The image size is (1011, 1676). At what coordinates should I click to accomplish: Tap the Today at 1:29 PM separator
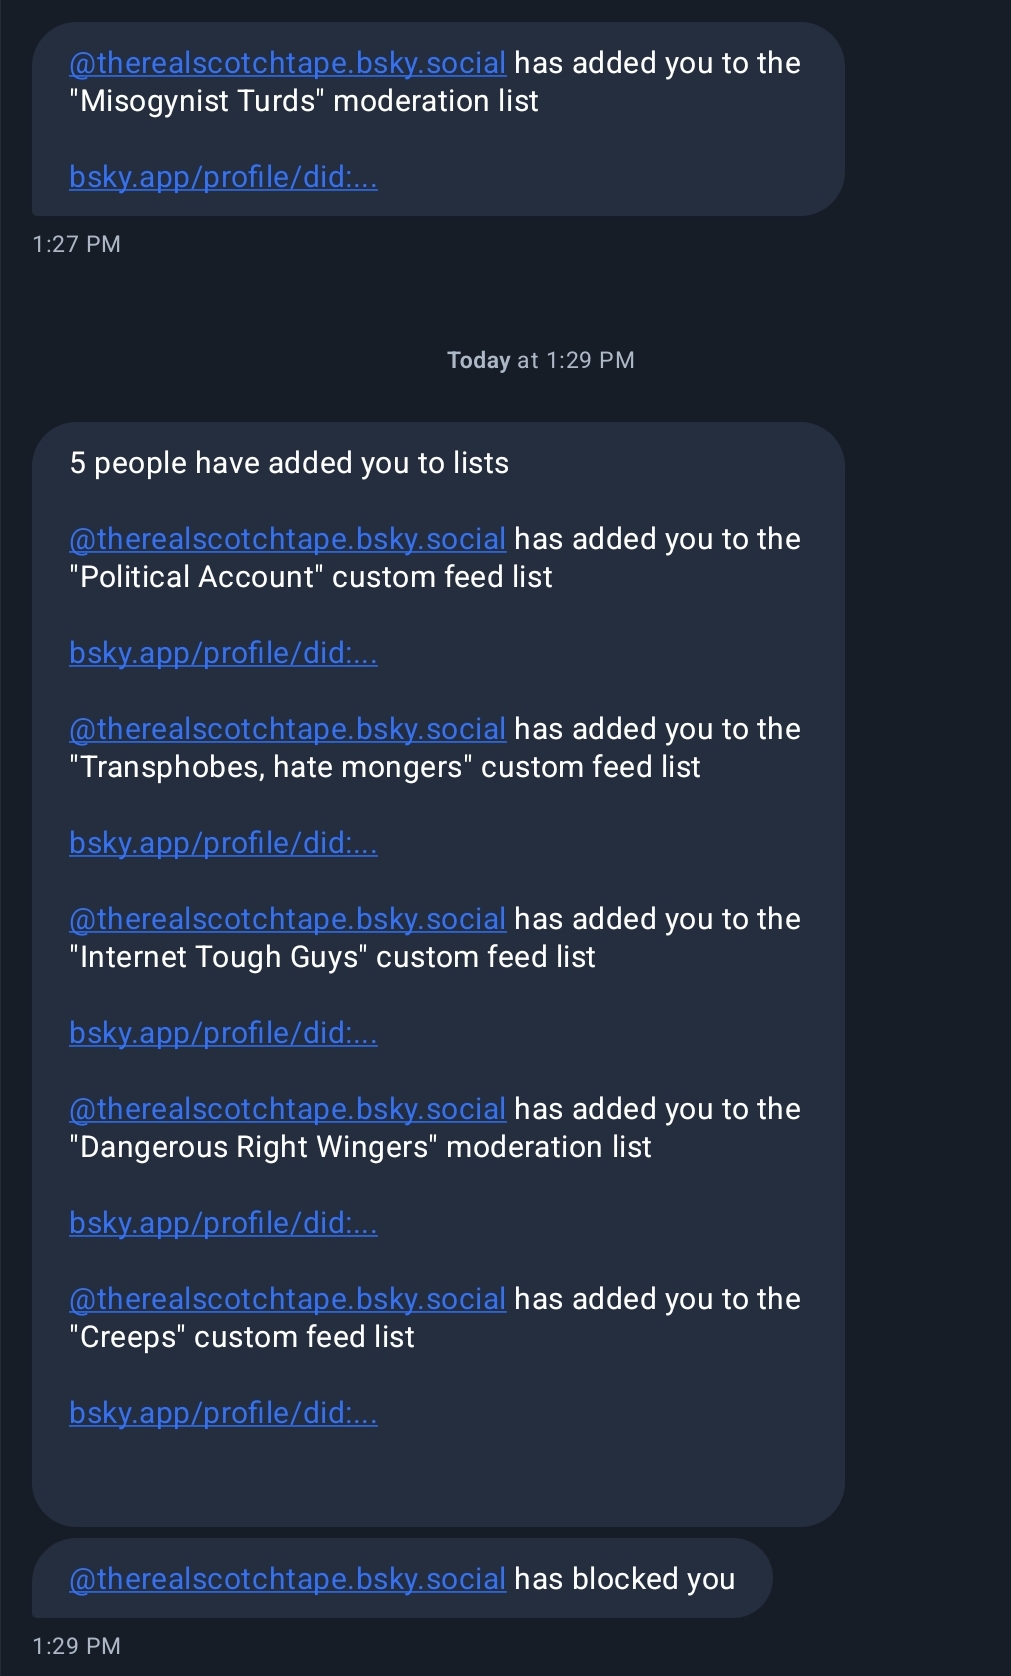coord(540,360)
